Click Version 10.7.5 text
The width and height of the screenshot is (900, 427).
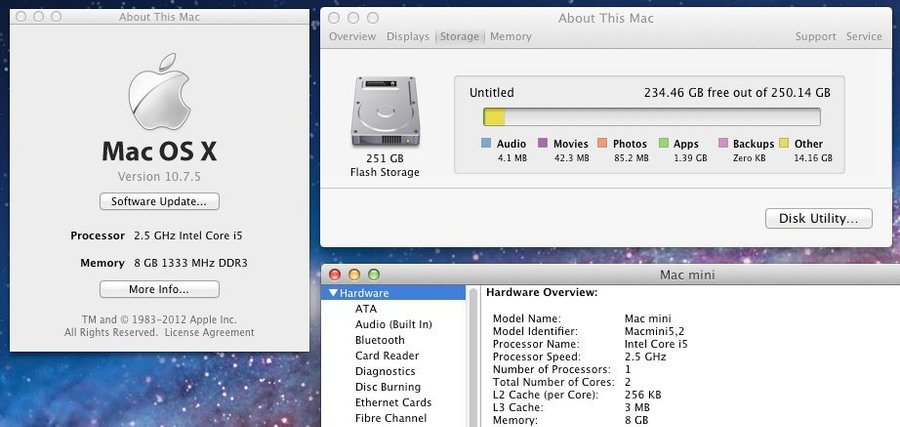(x=159, y=176)
